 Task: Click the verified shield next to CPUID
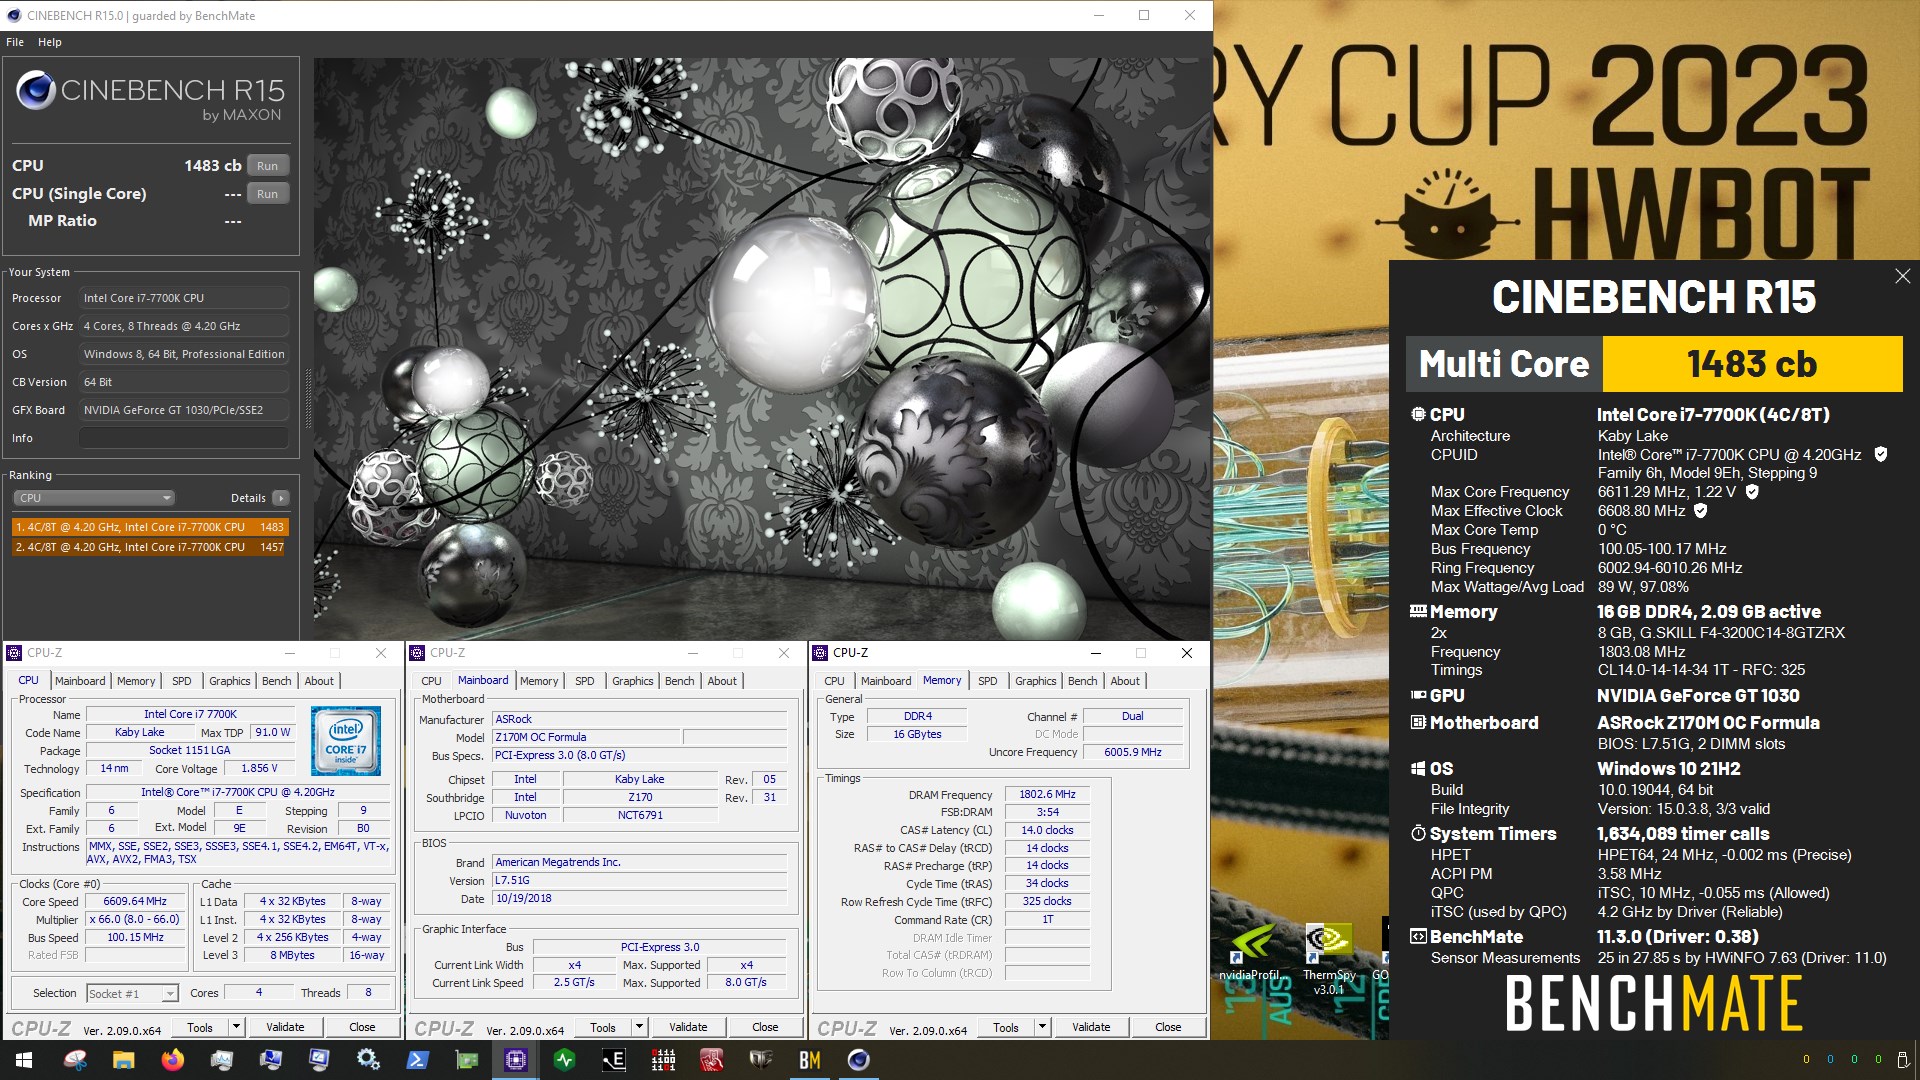[1880, 454]
